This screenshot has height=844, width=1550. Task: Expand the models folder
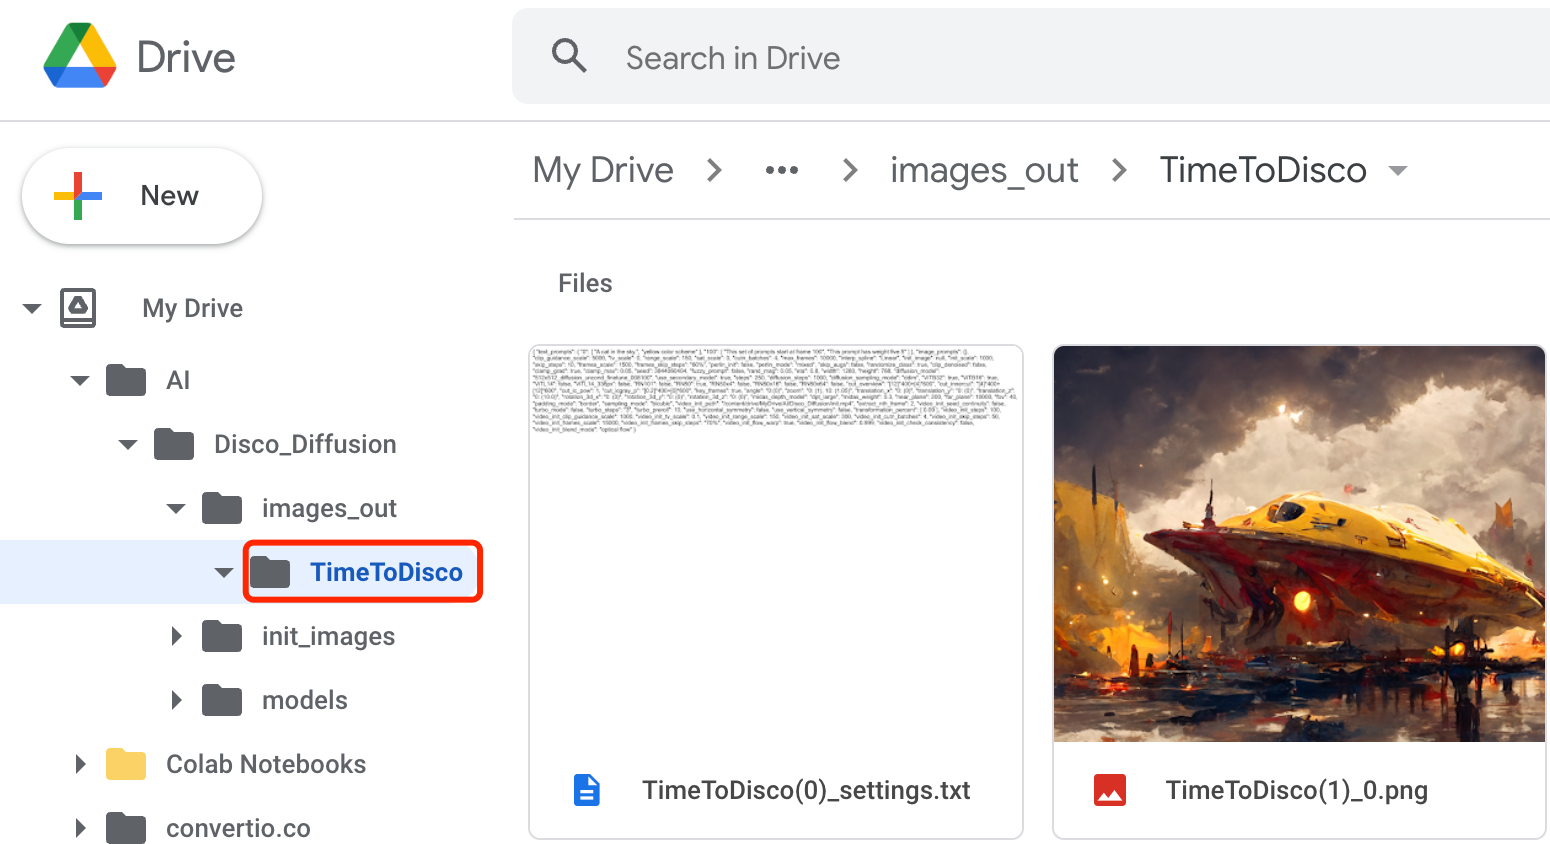177,699
